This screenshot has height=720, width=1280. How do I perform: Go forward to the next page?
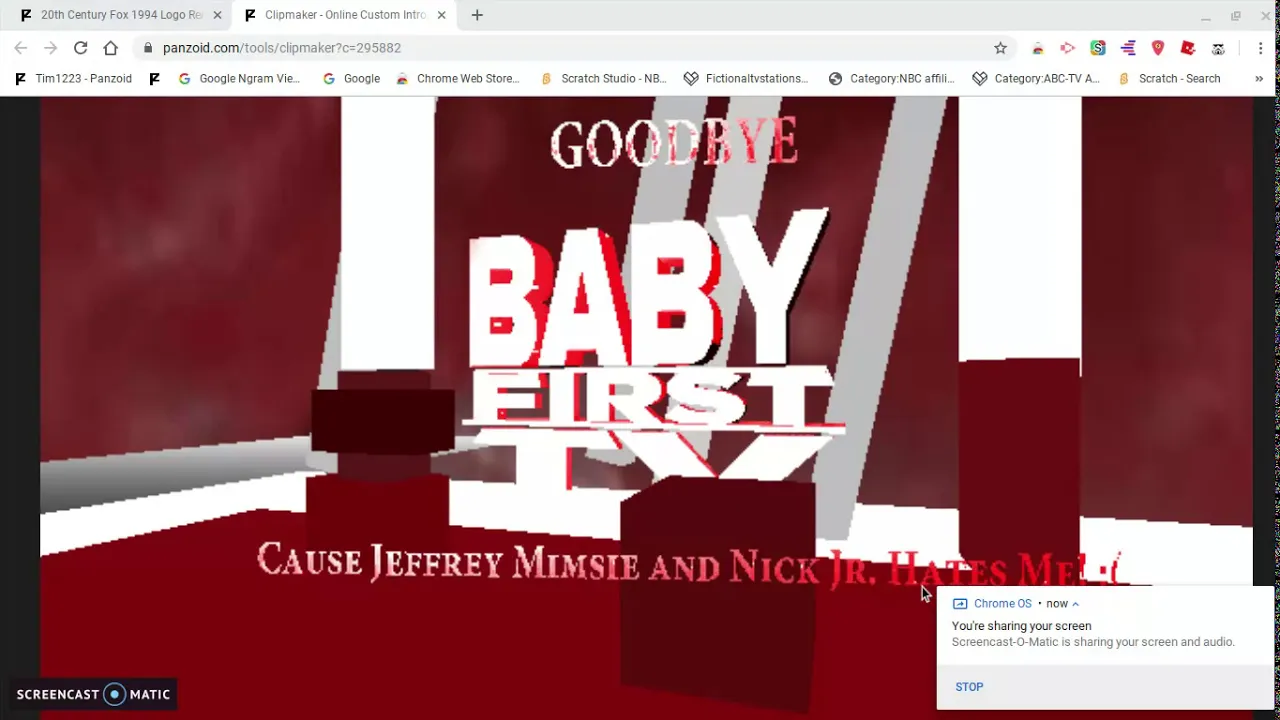50,48
